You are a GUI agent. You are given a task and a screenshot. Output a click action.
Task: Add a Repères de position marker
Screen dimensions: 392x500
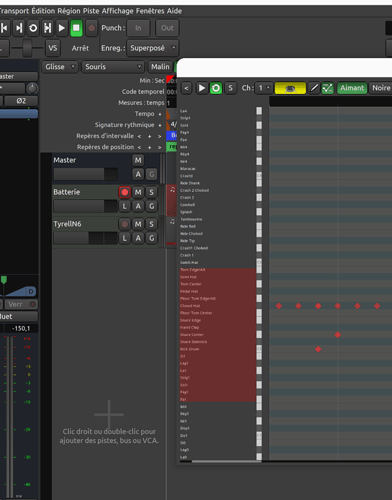(149, 147)
